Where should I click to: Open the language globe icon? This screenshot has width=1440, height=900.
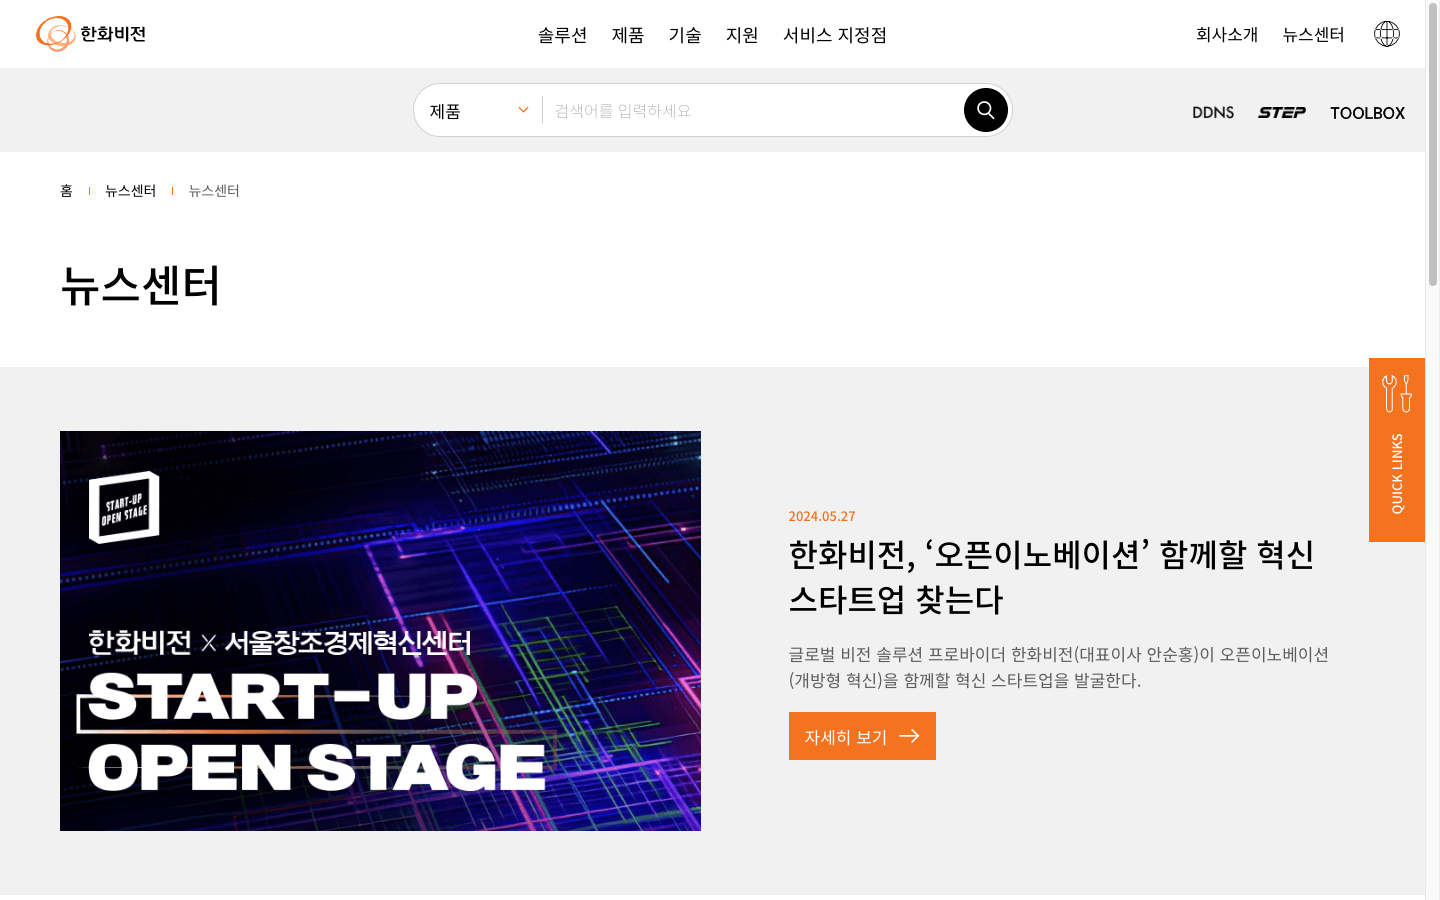coord(1386,34)
